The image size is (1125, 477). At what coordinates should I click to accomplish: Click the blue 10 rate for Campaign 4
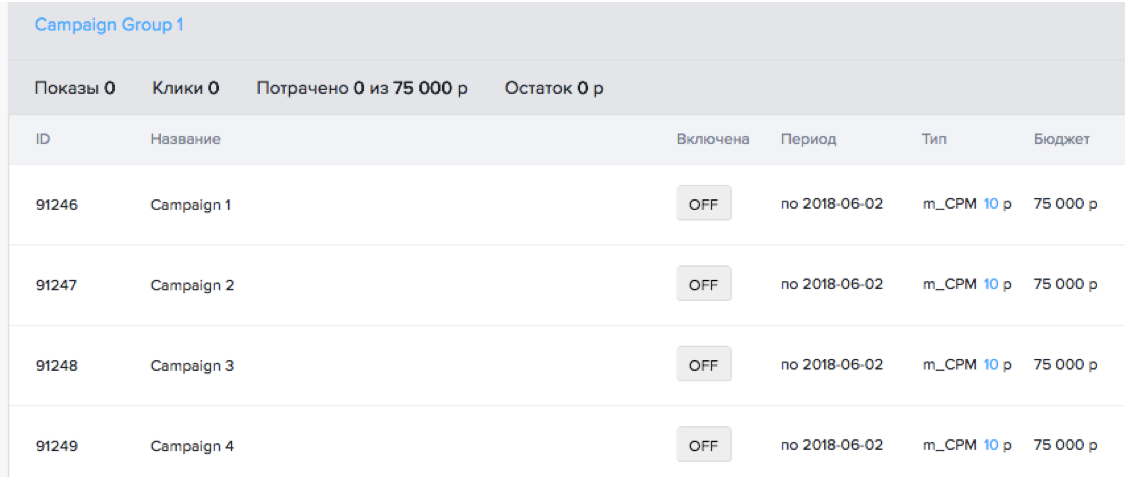coord(991,446)
